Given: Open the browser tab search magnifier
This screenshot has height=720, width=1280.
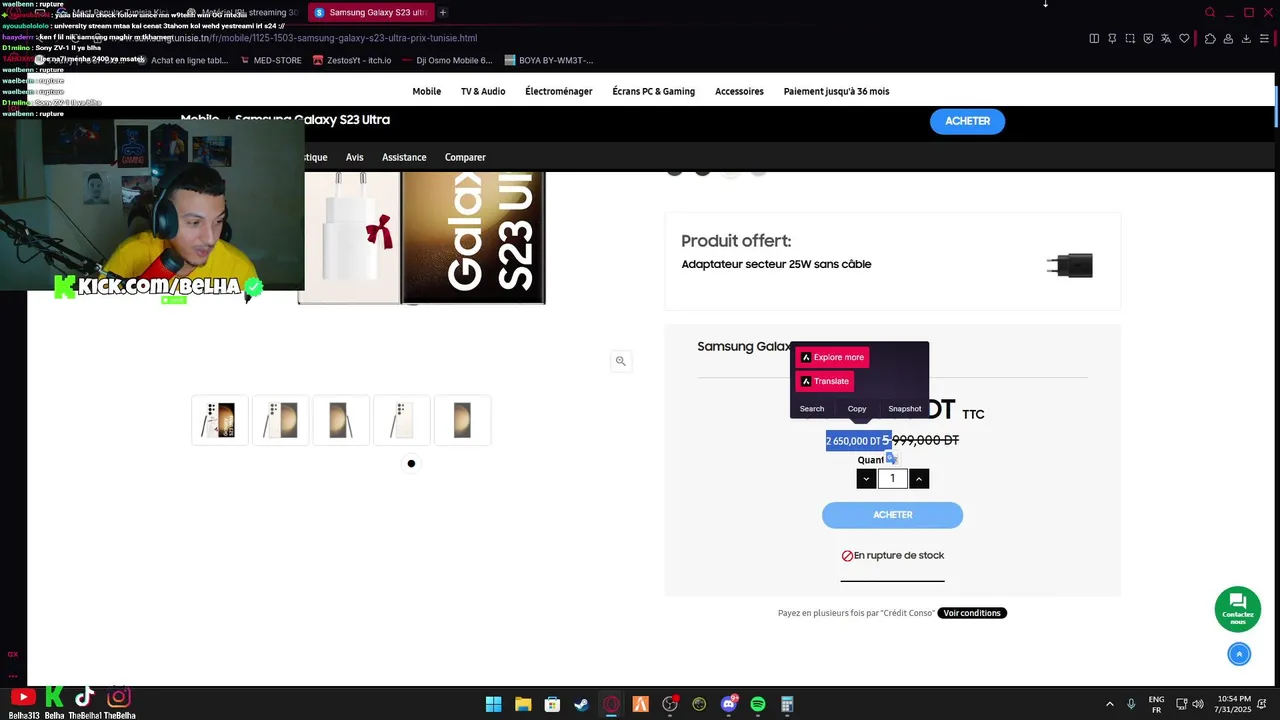Looking at the screenshot, I should pyautogui.click(x=1210, y=13).
